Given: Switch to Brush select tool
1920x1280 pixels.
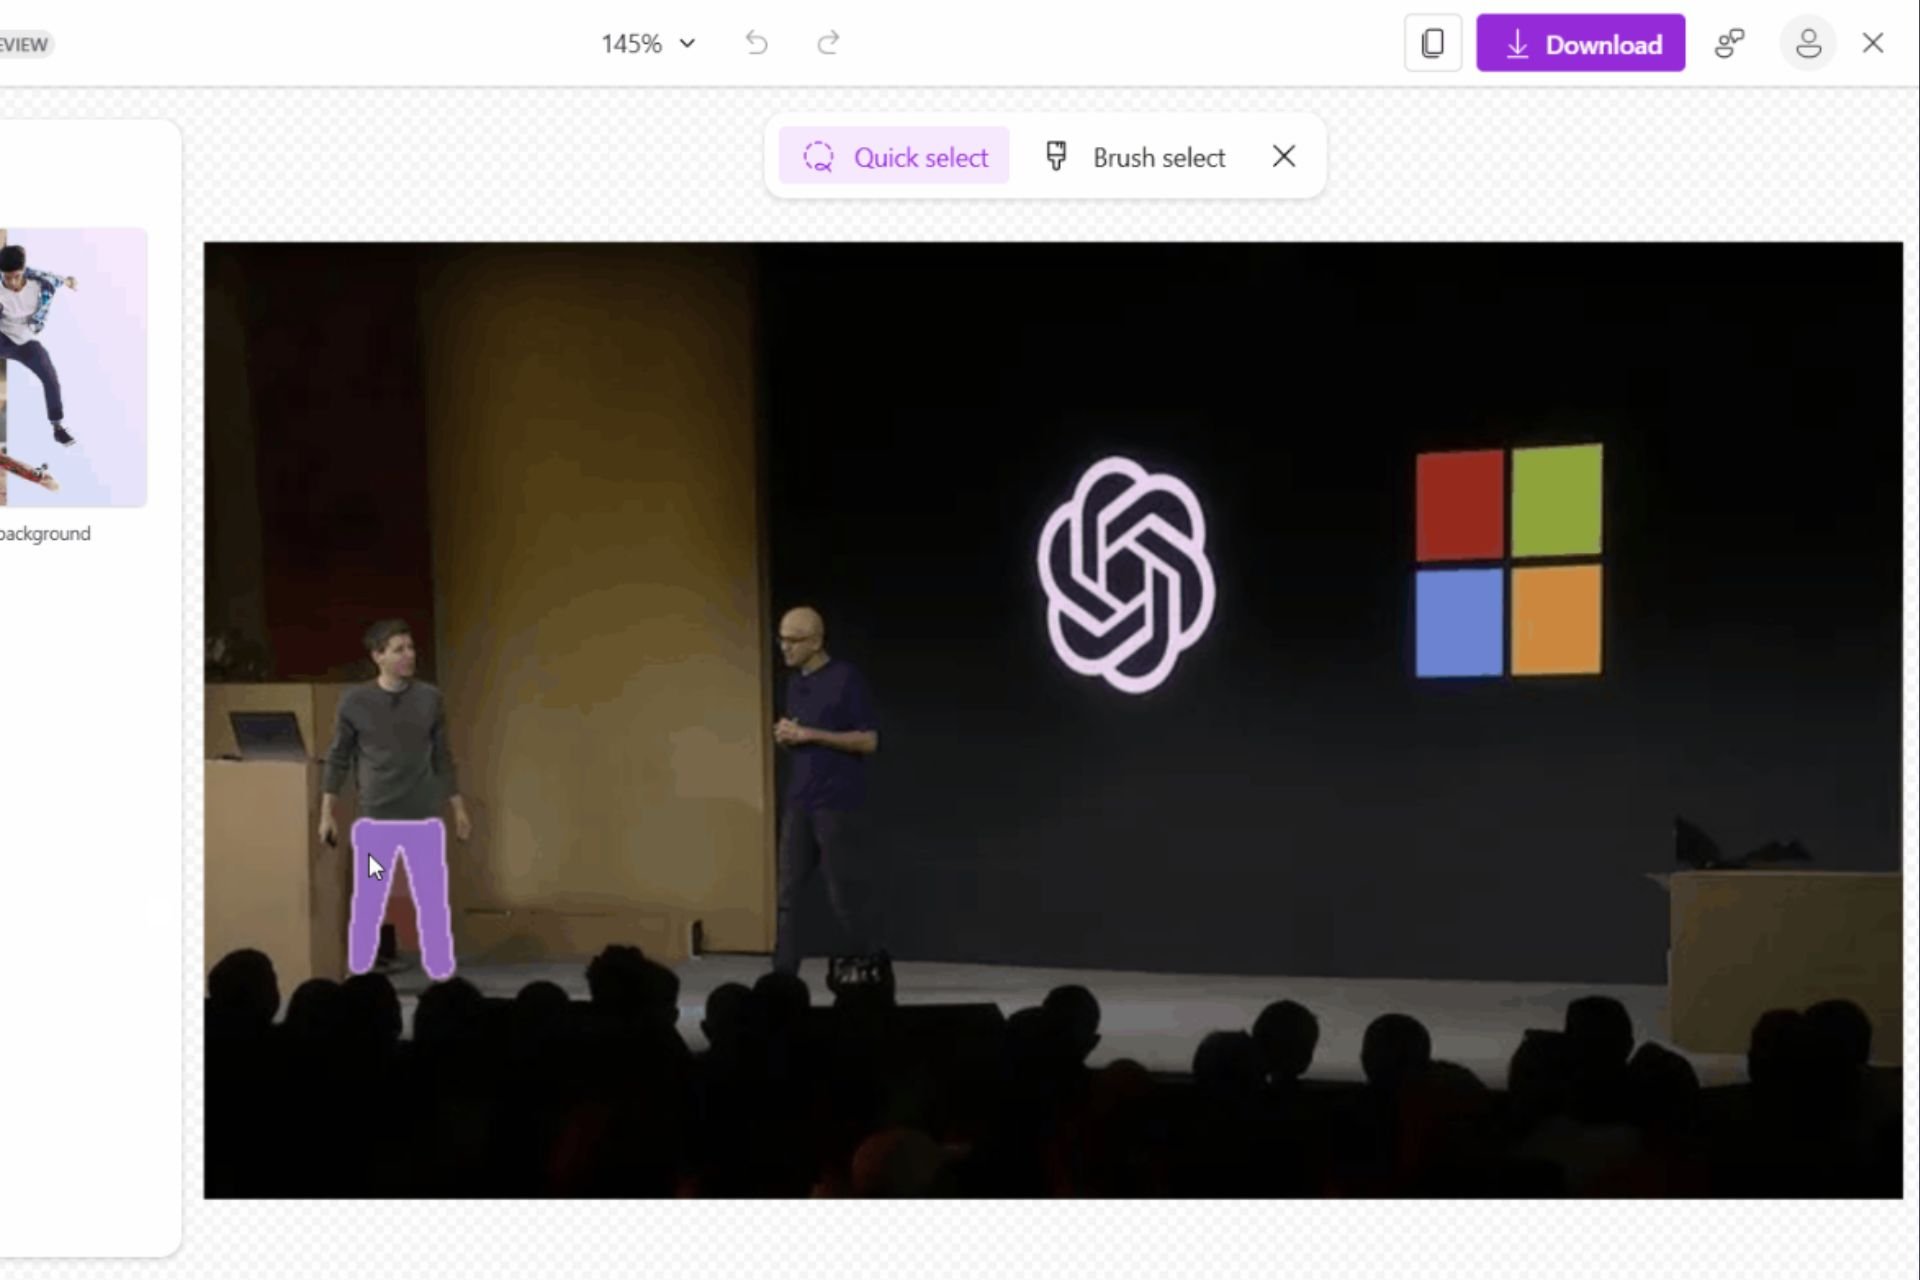Looking at the screenshot, I should pyautogui.click(x=1135, y=157).
